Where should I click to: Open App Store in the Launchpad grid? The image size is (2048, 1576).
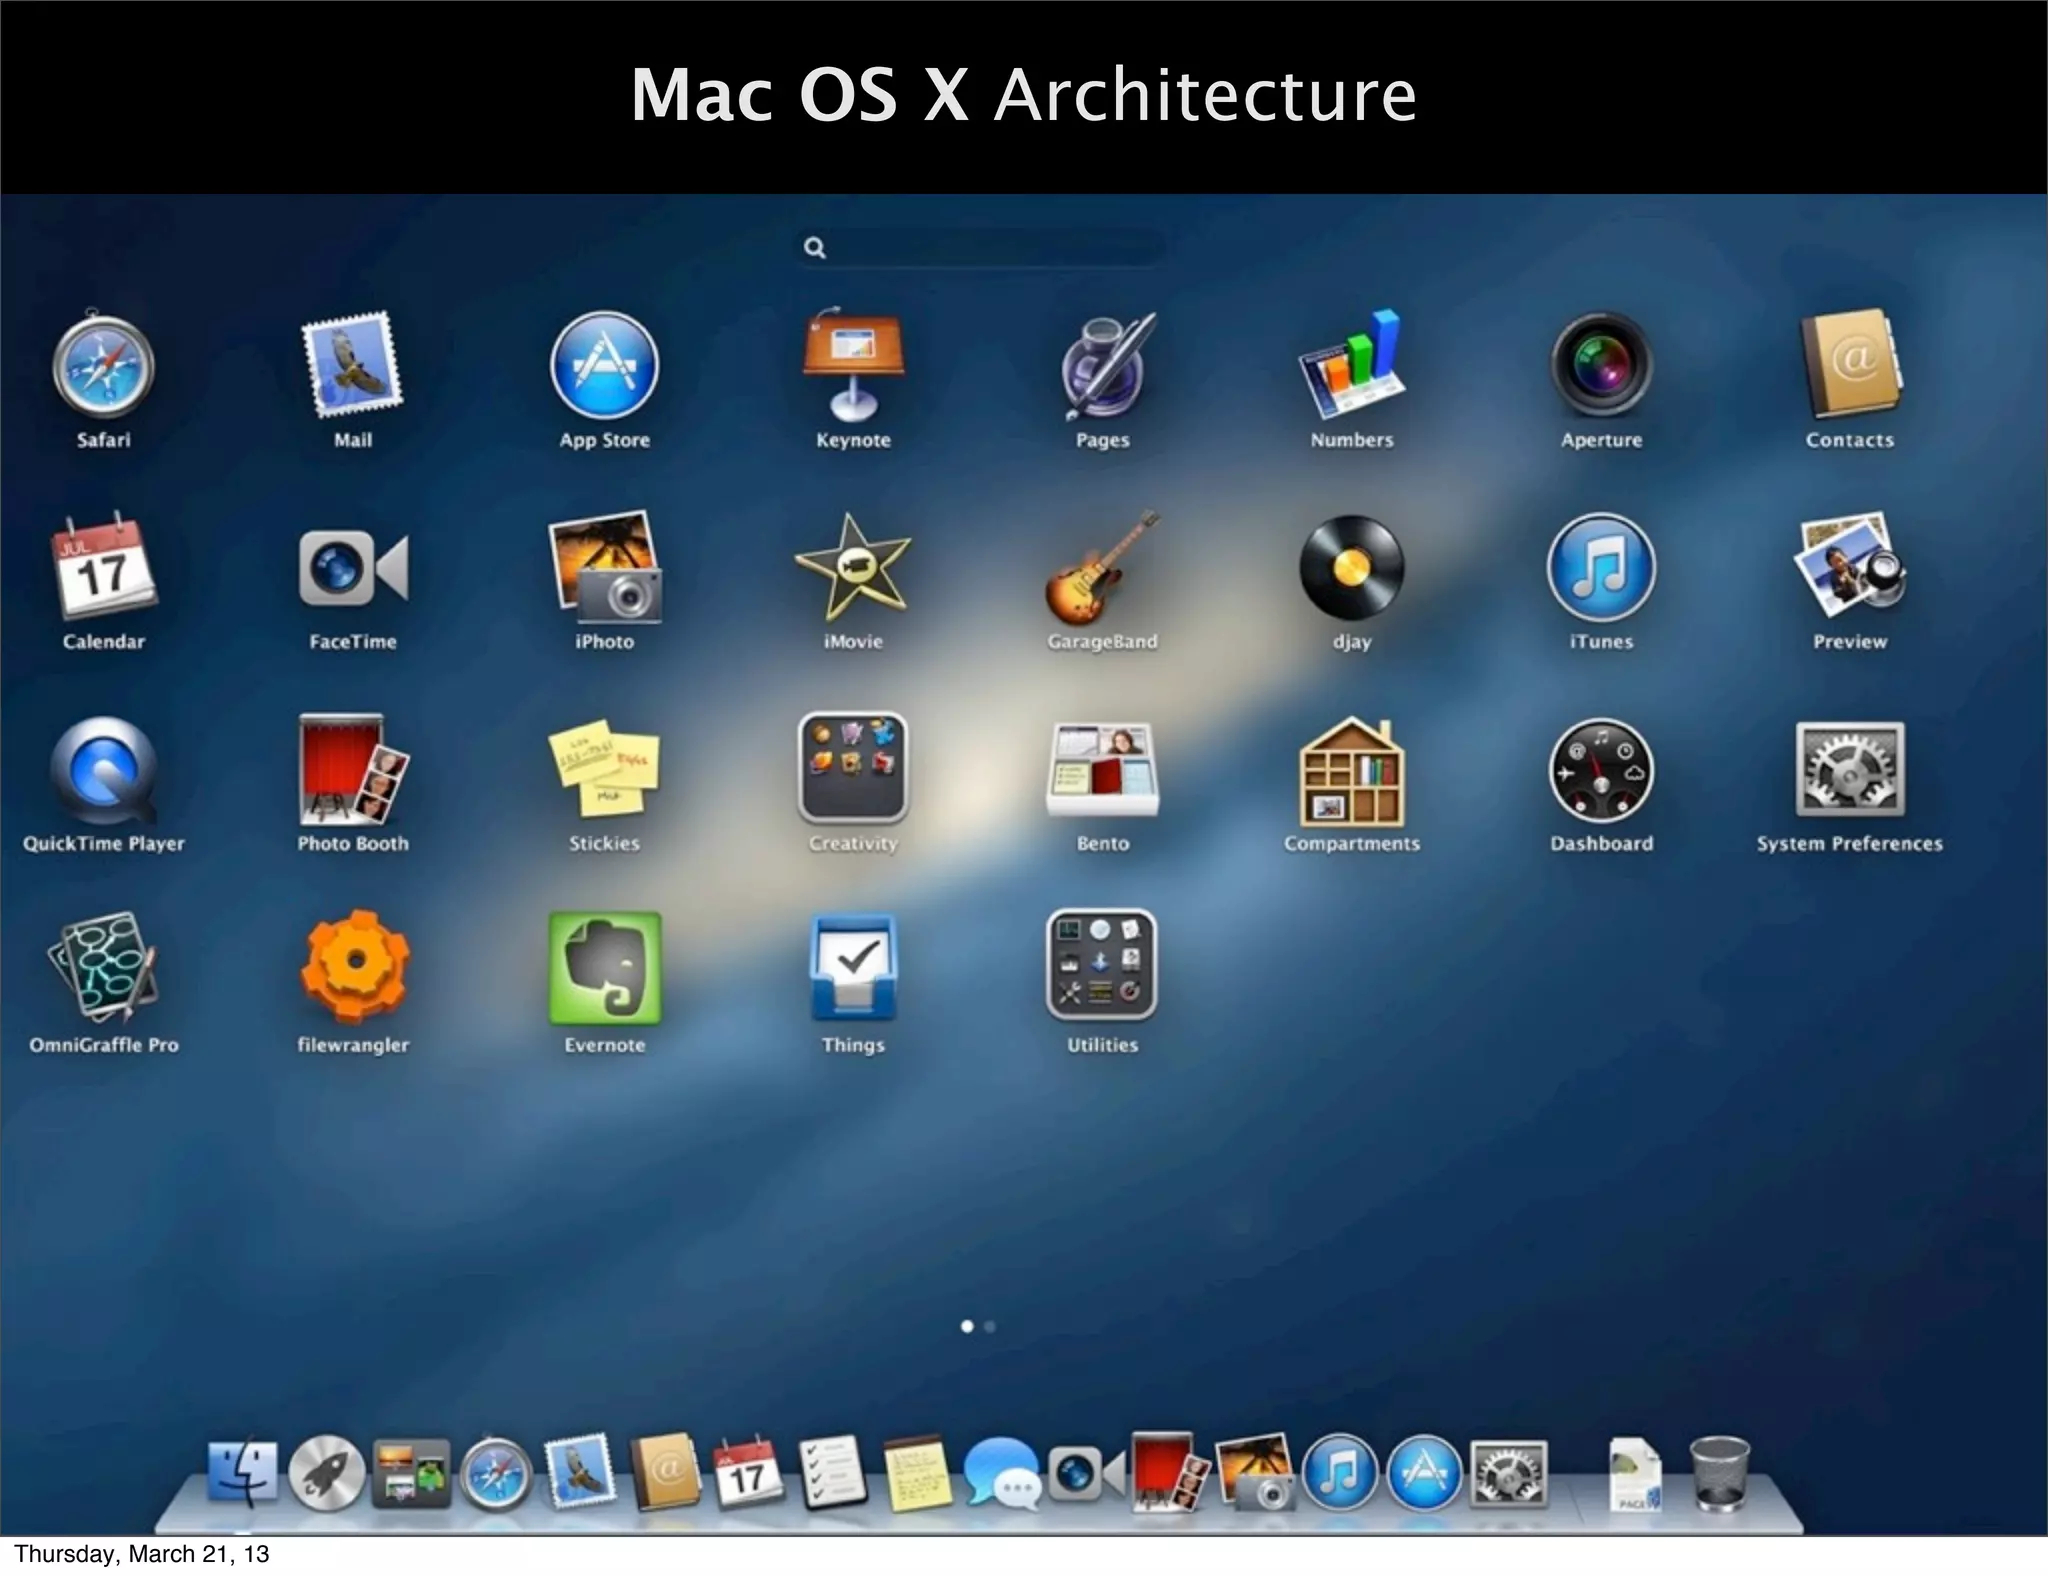pos(604,366)
